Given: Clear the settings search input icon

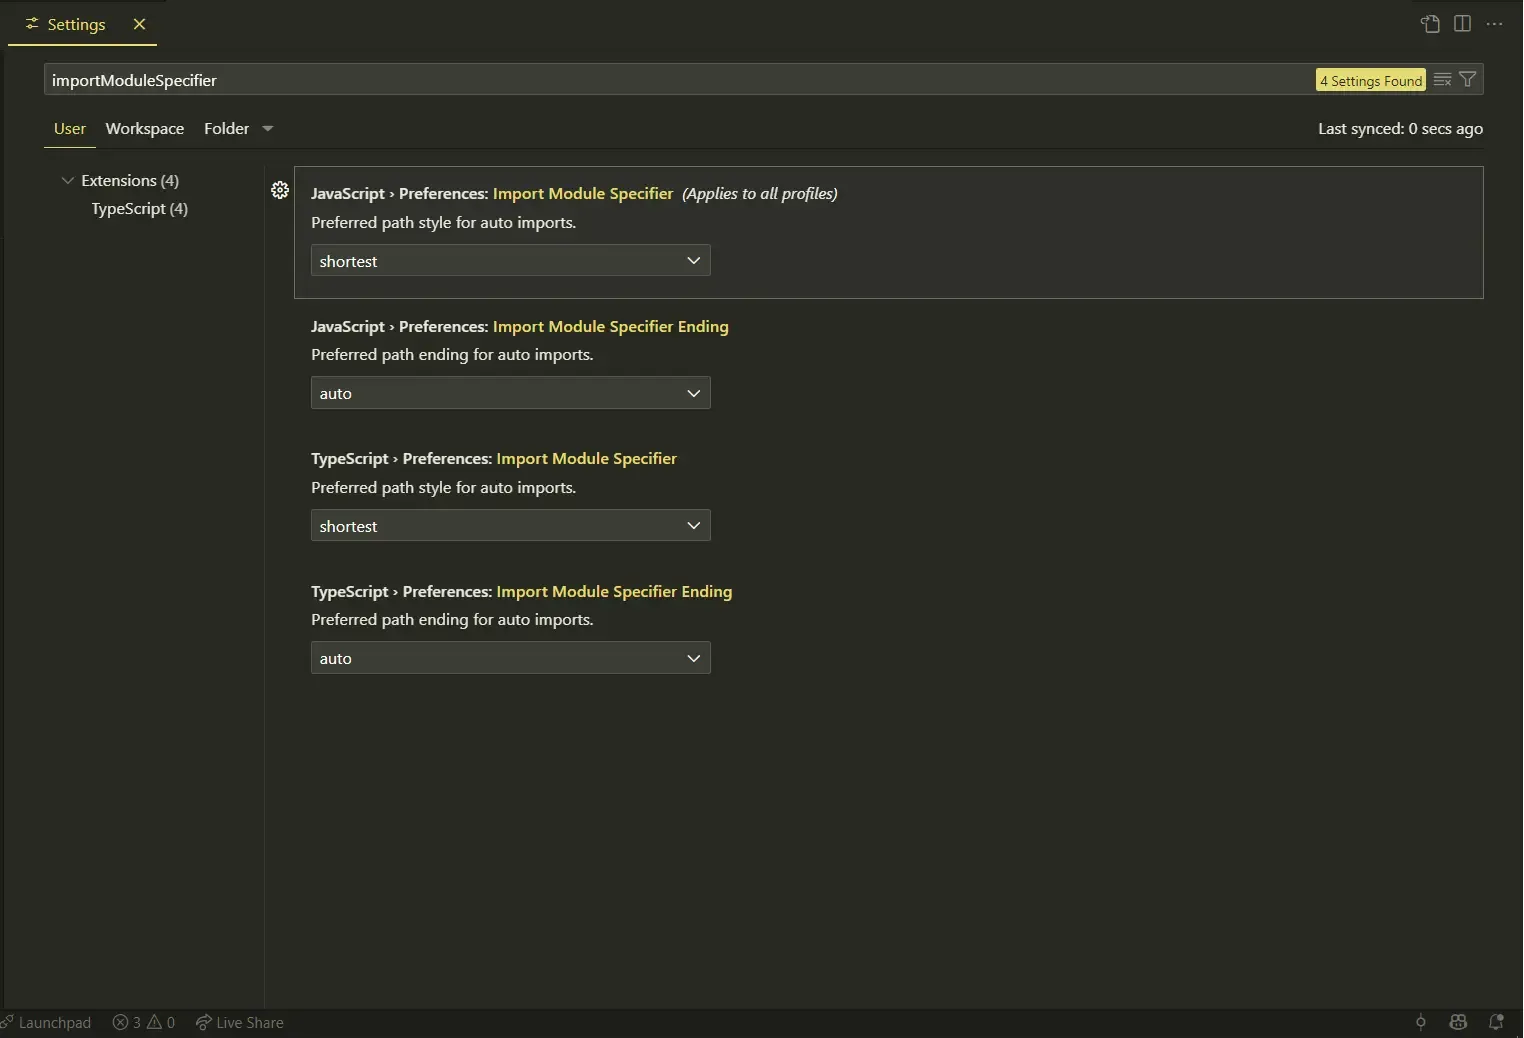Looking at the screenshot, I should point(1442,80).
